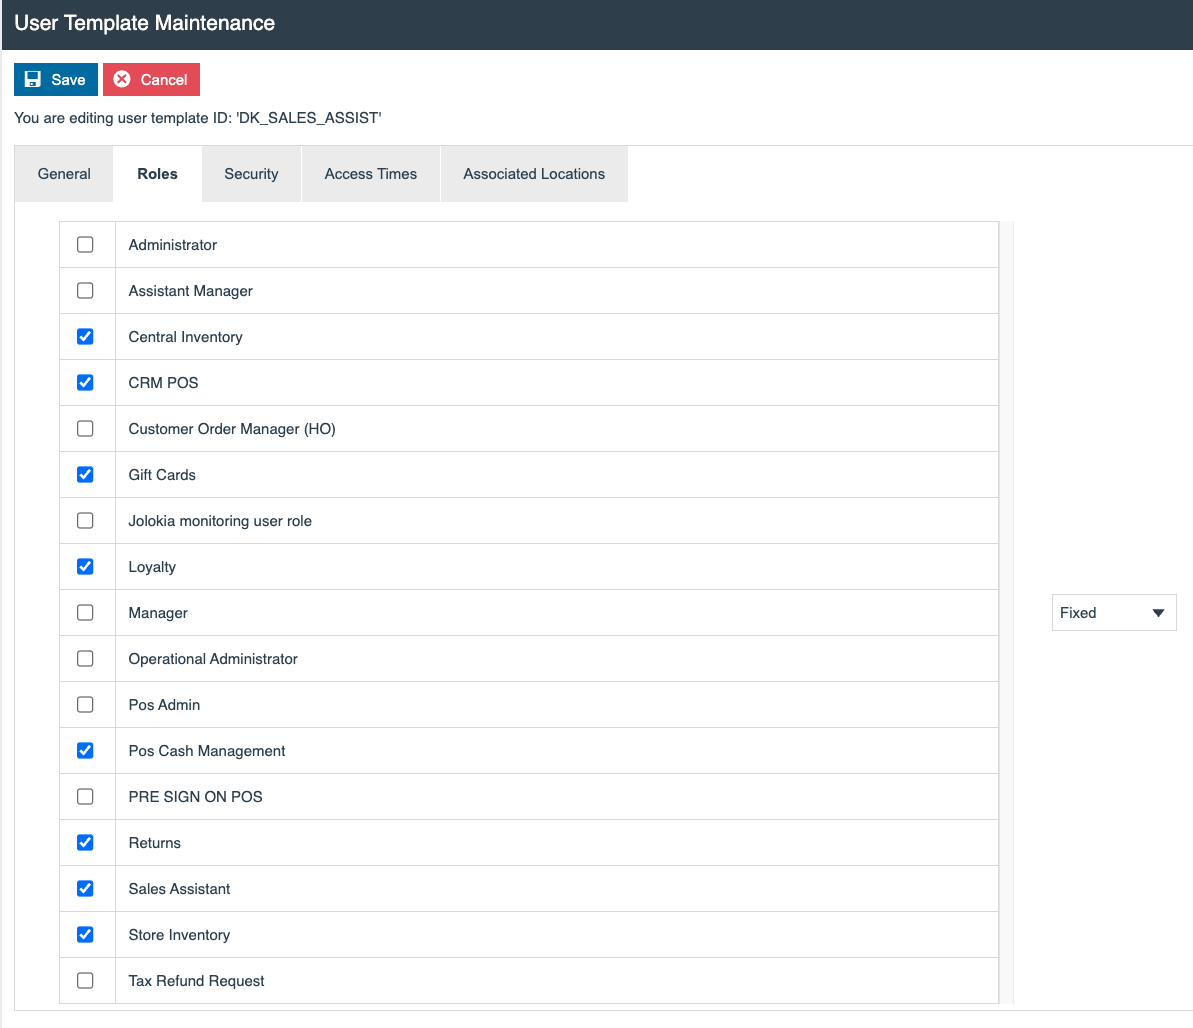Enable the PRE SIGN ON POS checkbox

tap(85, 797)
